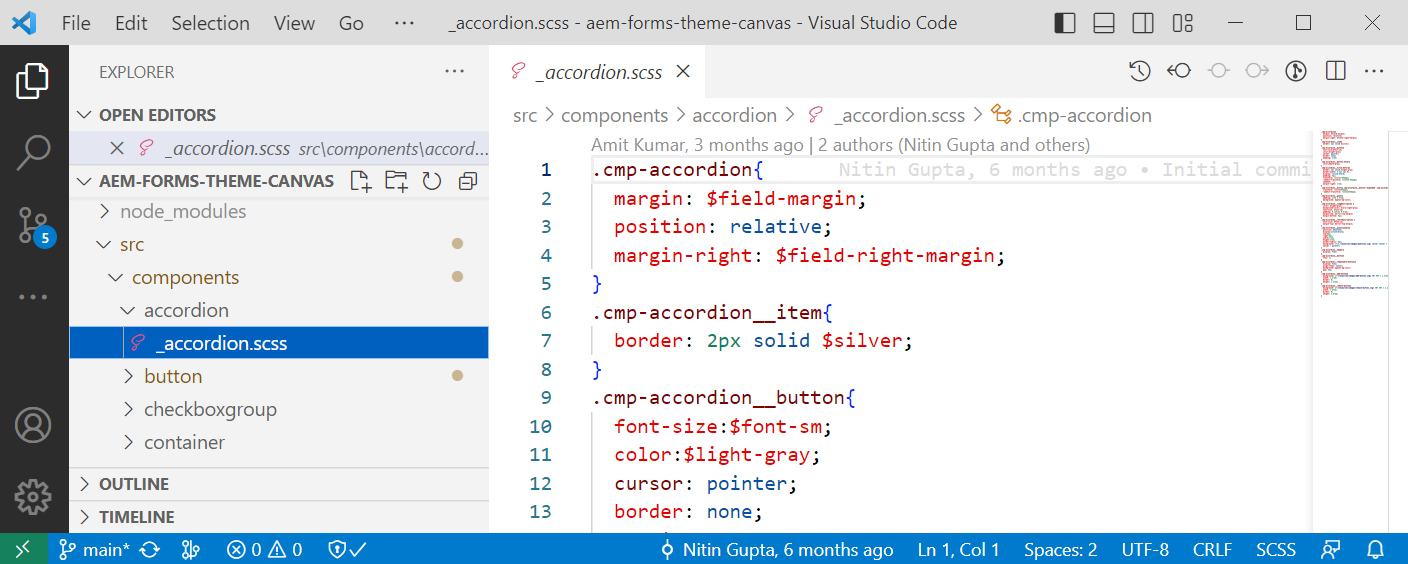
Task: Change language mode from SCSS
Action: coord(1275,549)
